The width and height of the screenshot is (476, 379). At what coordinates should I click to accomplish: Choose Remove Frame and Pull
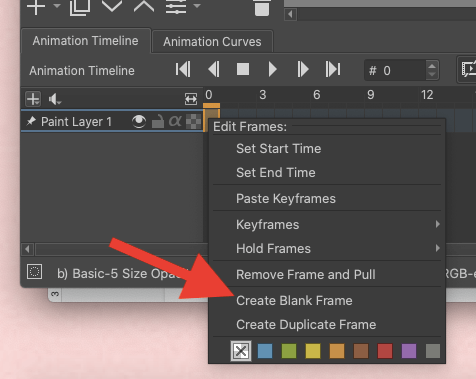pyautogui.click(x=327, y=275)
